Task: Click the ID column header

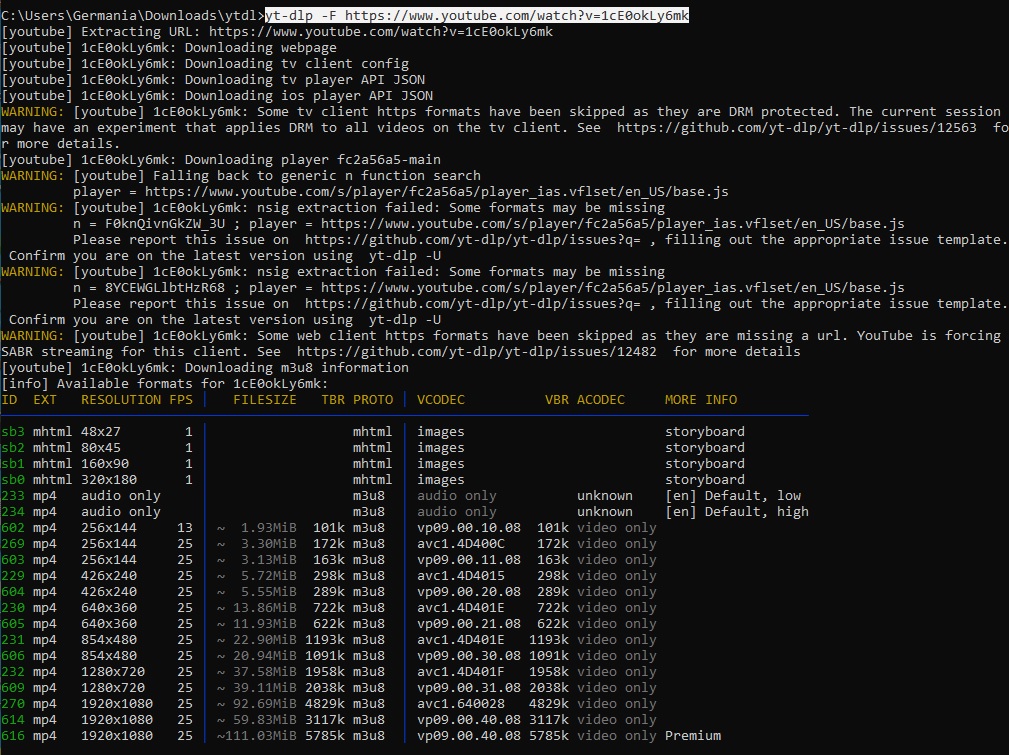Action: tap(9, 400)
